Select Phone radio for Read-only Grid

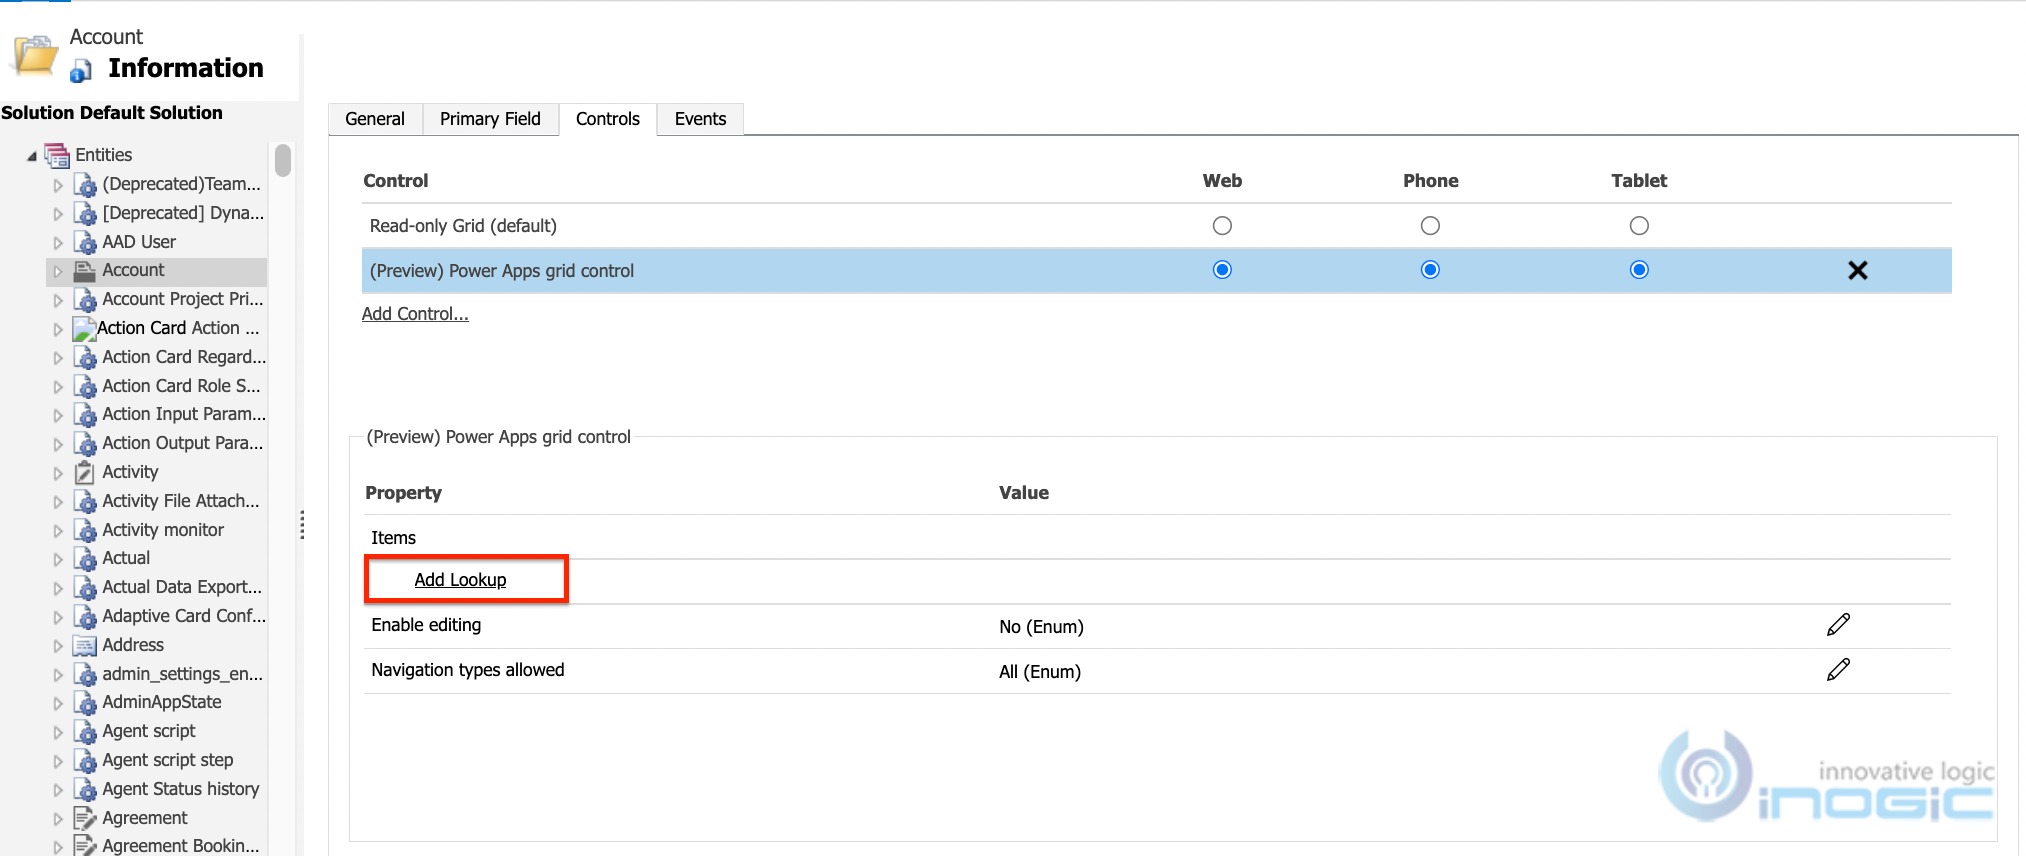click(1430, 226)
